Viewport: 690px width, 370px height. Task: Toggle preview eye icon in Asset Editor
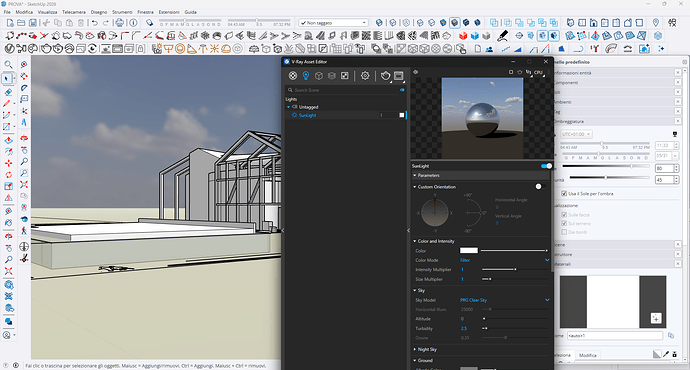click(415, 72)
